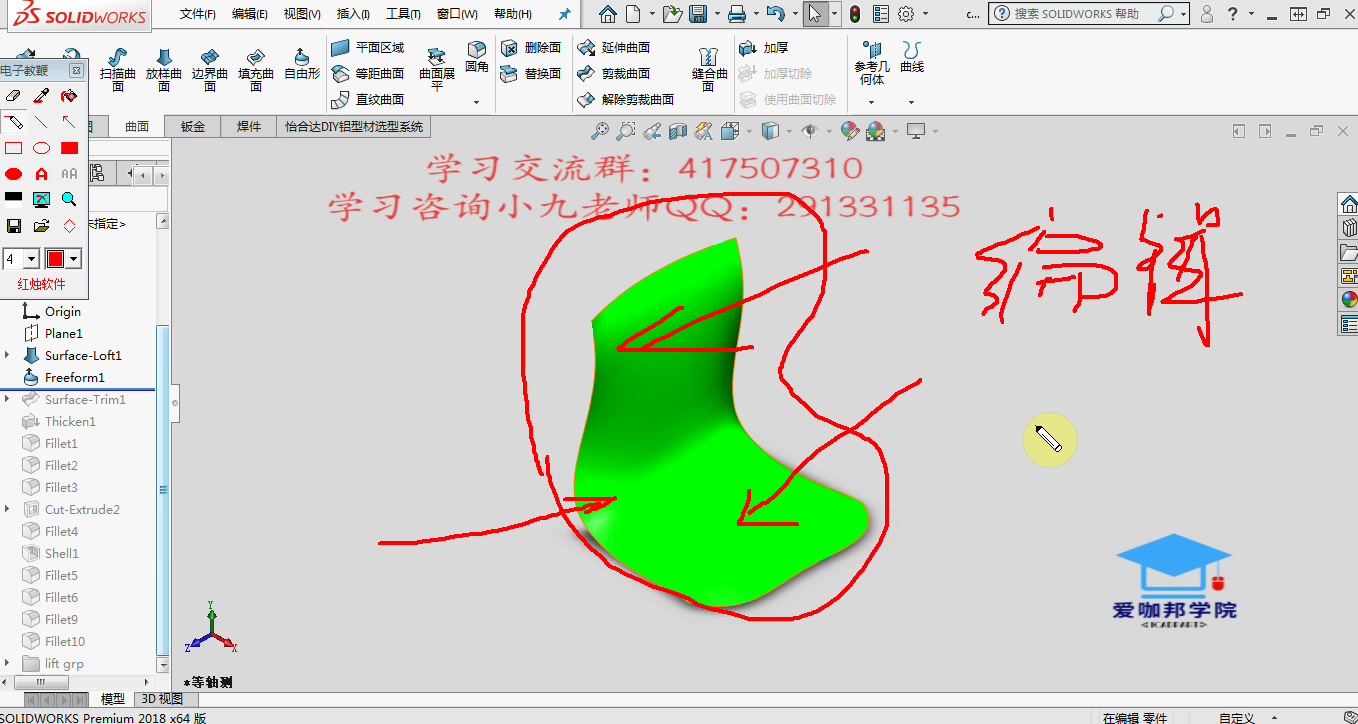Pick the eyedropper tool in annotation palette
This screenshot has height=724, width=1358.
[41, 96]
